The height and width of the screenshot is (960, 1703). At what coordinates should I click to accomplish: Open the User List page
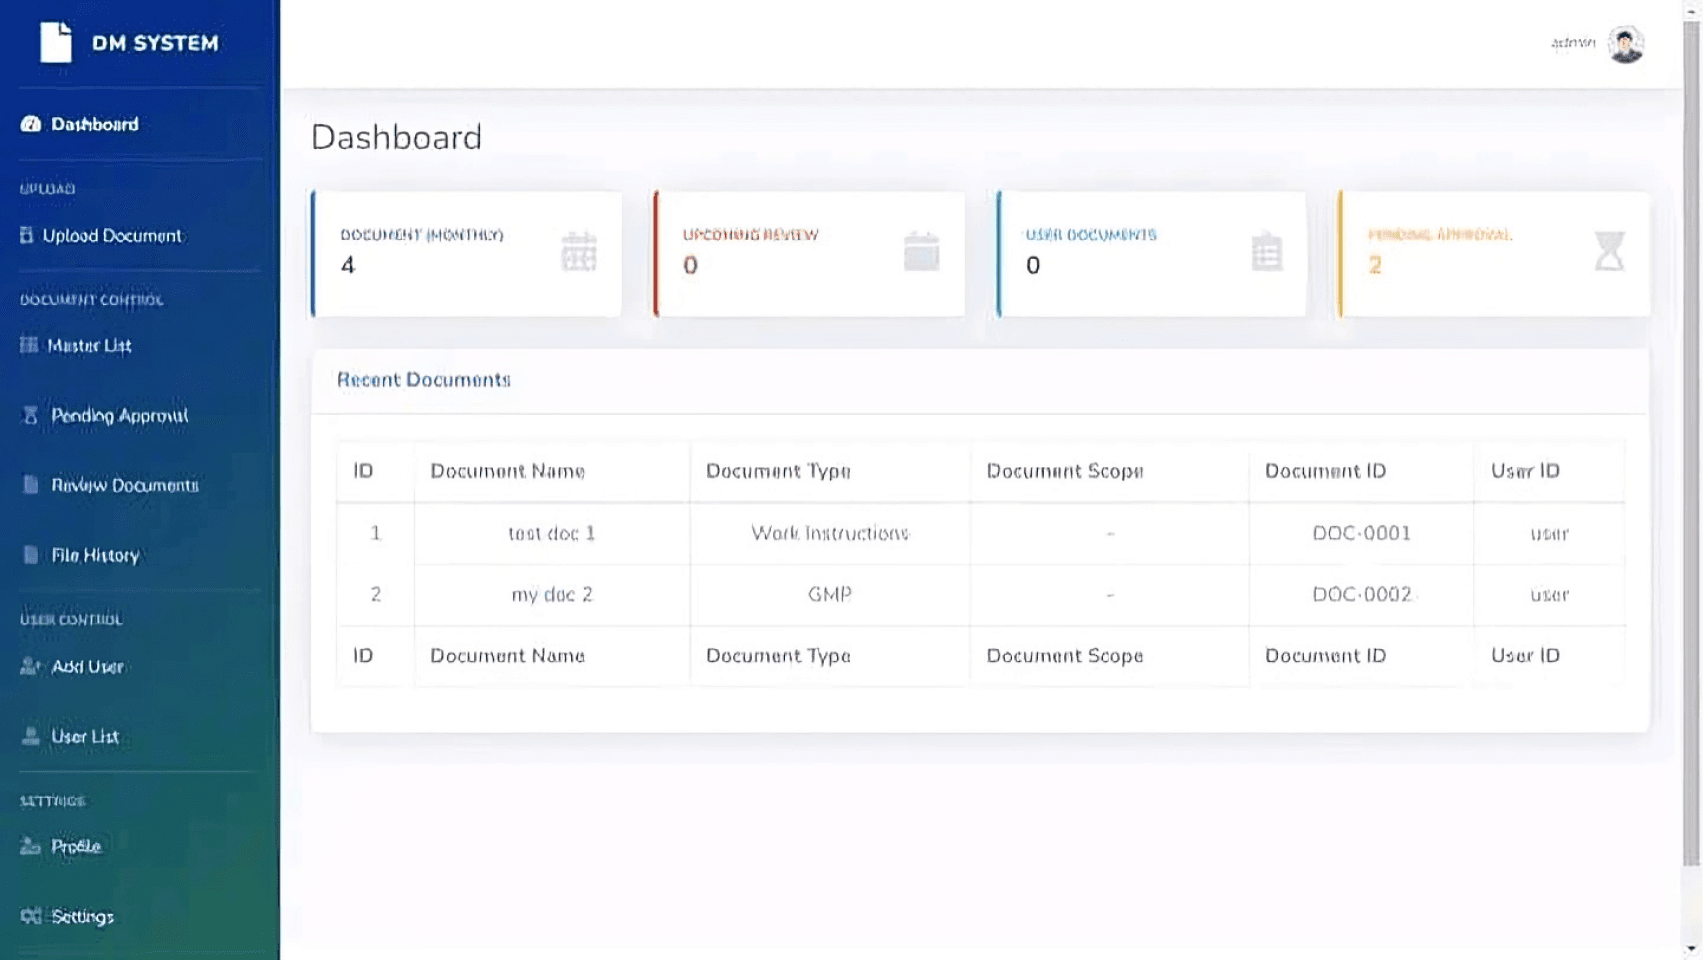pos(85,736)
